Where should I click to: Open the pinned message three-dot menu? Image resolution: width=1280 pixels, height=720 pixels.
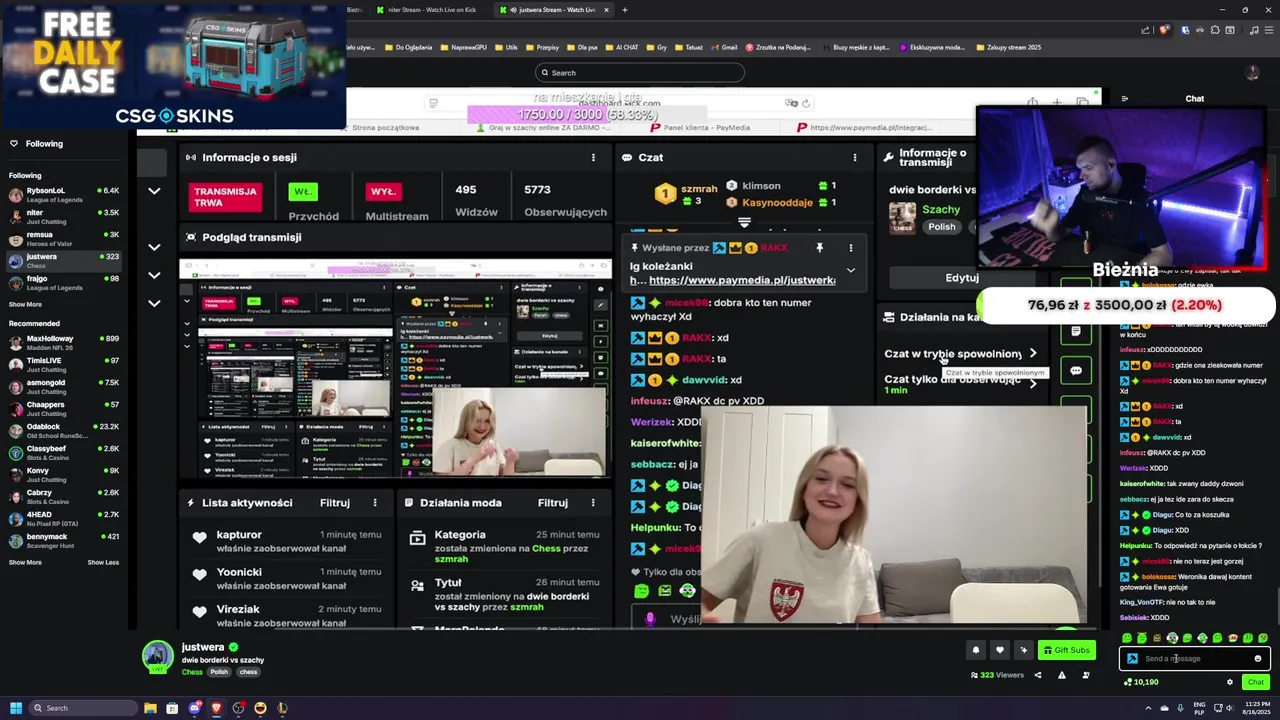click(851, 248)
